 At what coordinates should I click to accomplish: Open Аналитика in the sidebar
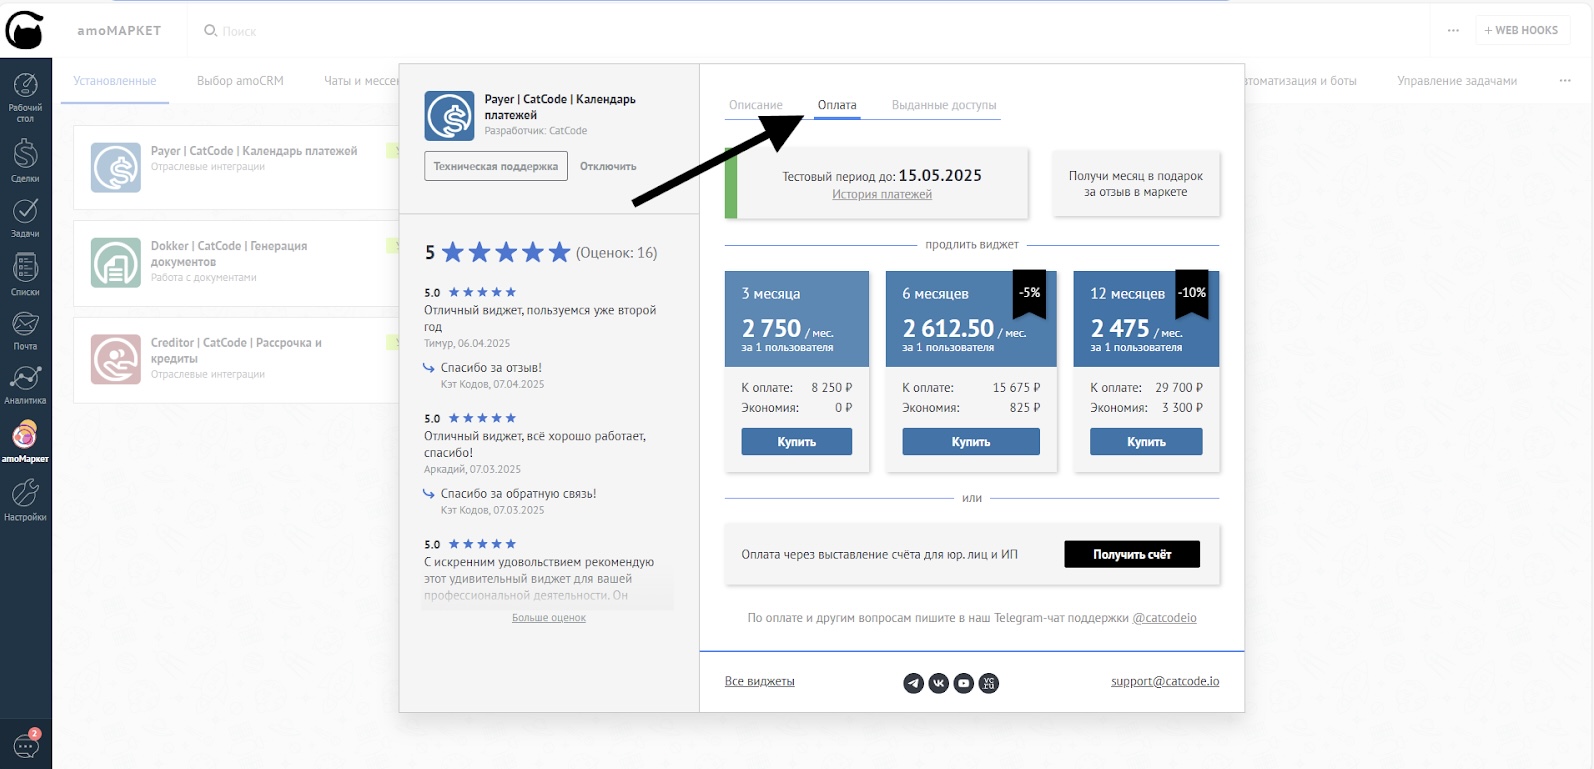coord(25,384)
